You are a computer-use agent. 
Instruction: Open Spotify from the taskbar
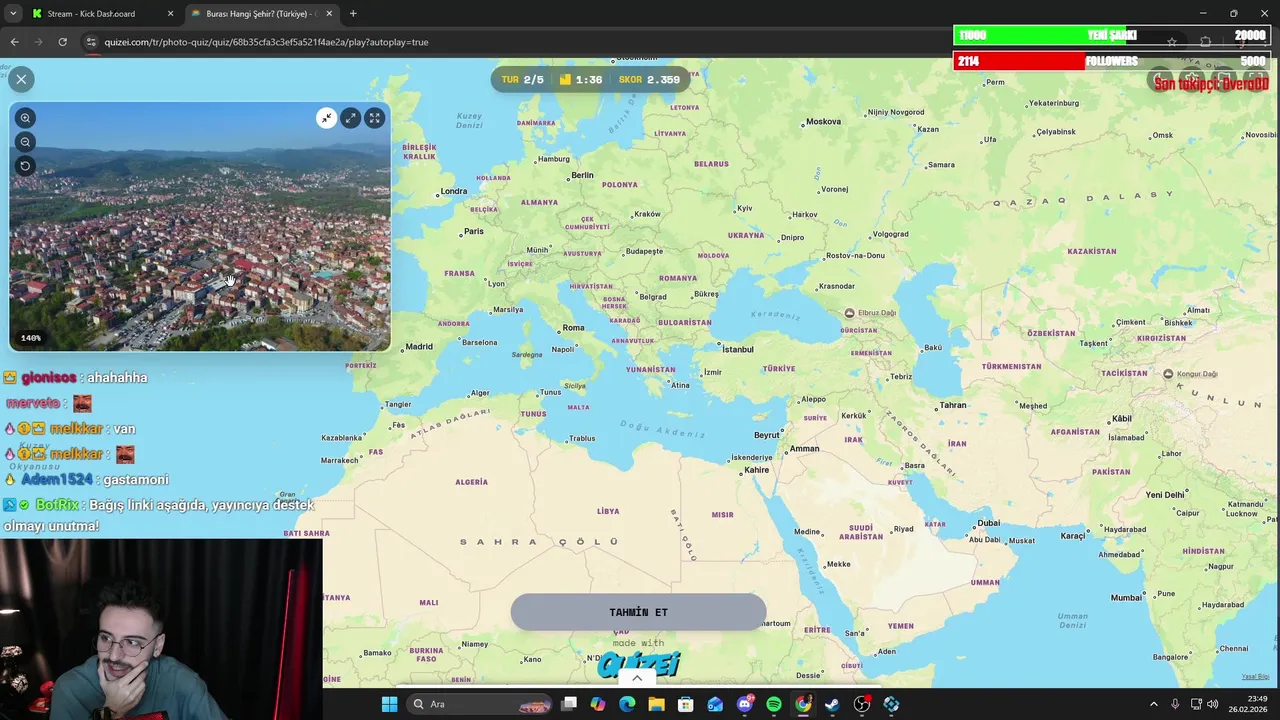tap(774, 704)
